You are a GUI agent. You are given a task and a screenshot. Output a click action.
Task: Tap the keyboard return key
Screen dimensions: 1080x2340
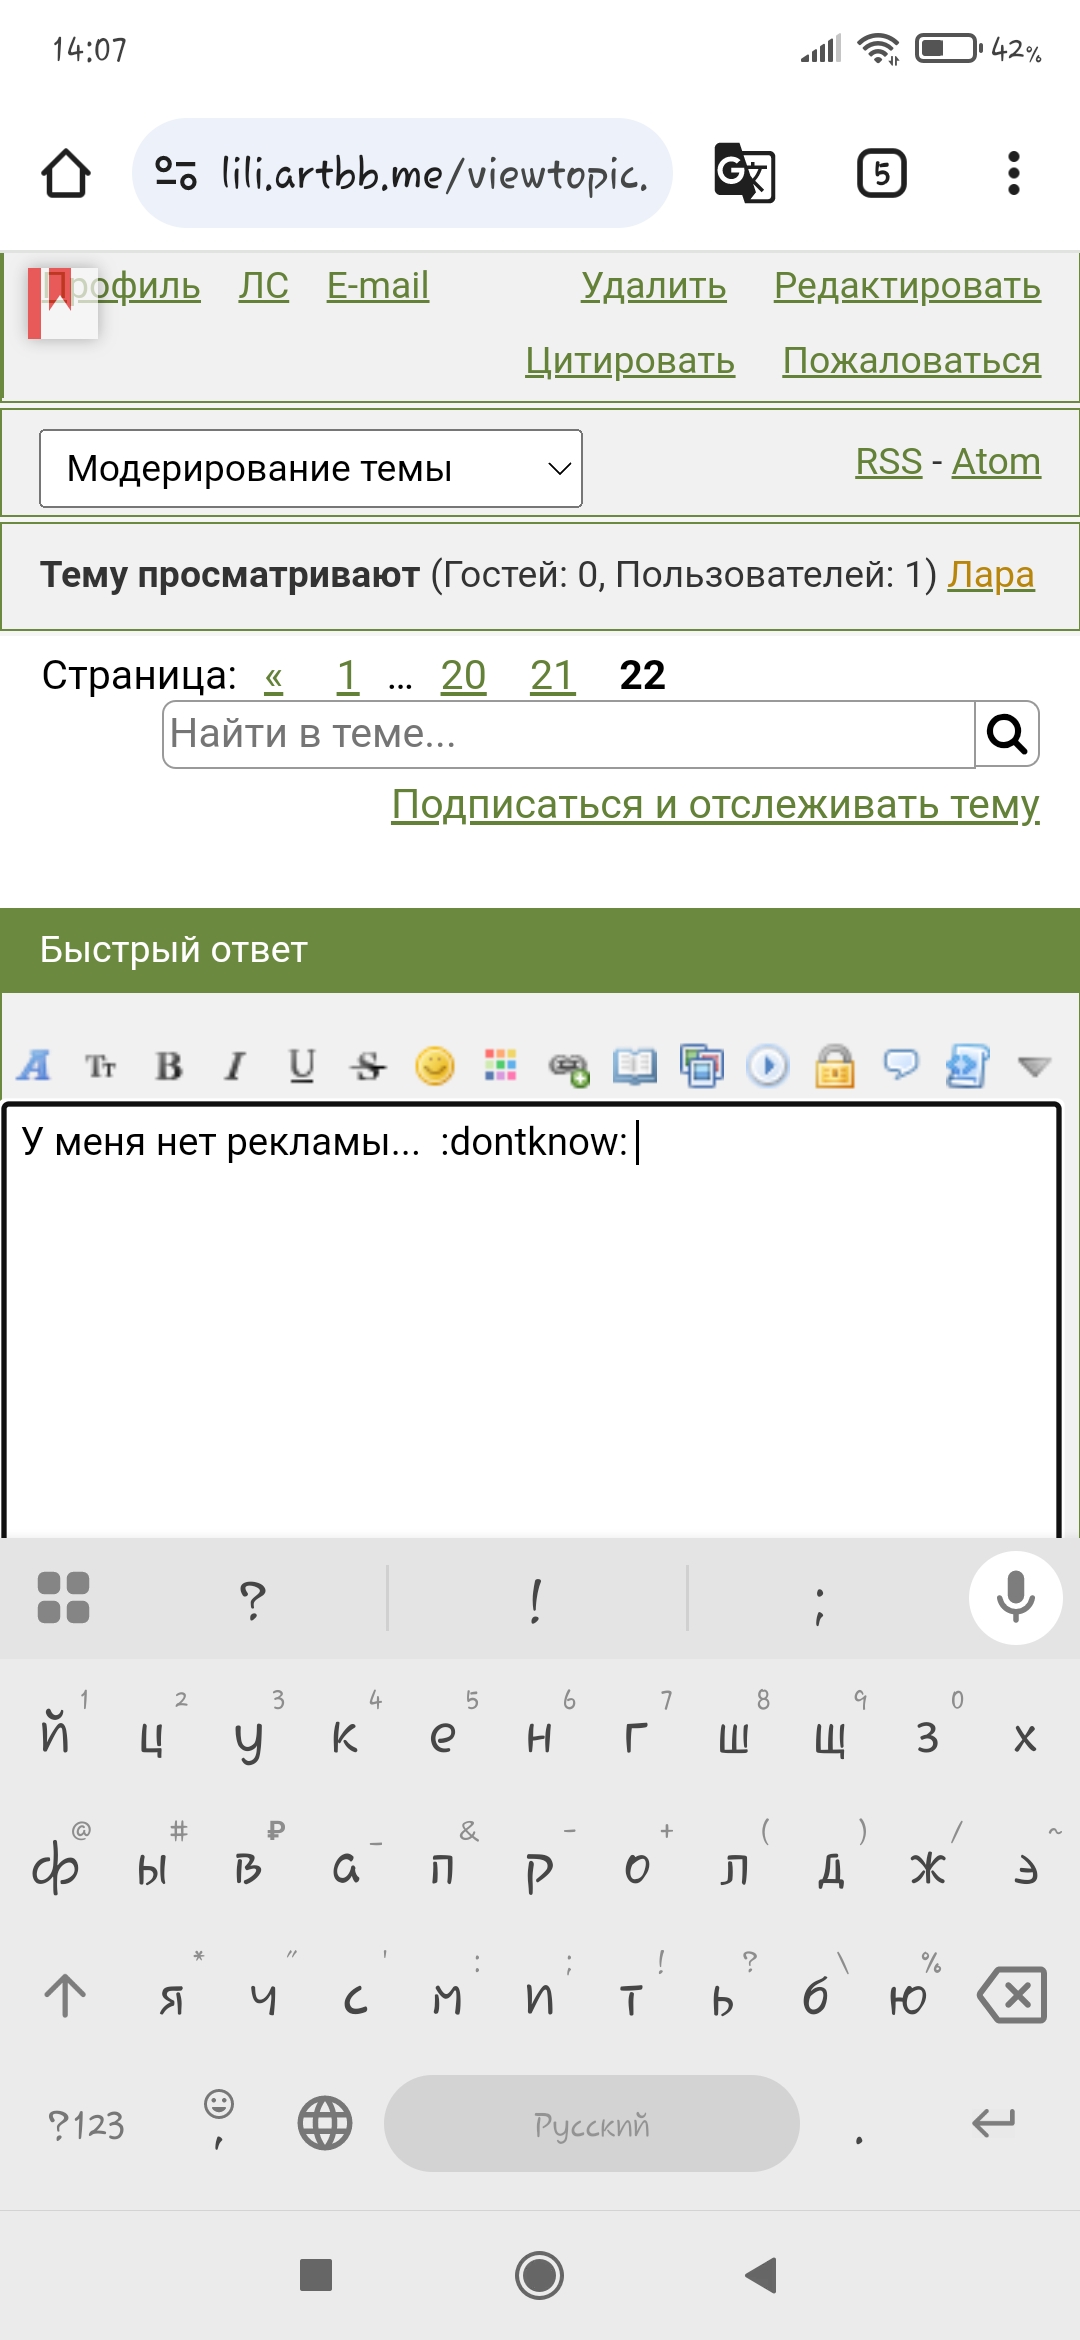[x=994, y=2122]
